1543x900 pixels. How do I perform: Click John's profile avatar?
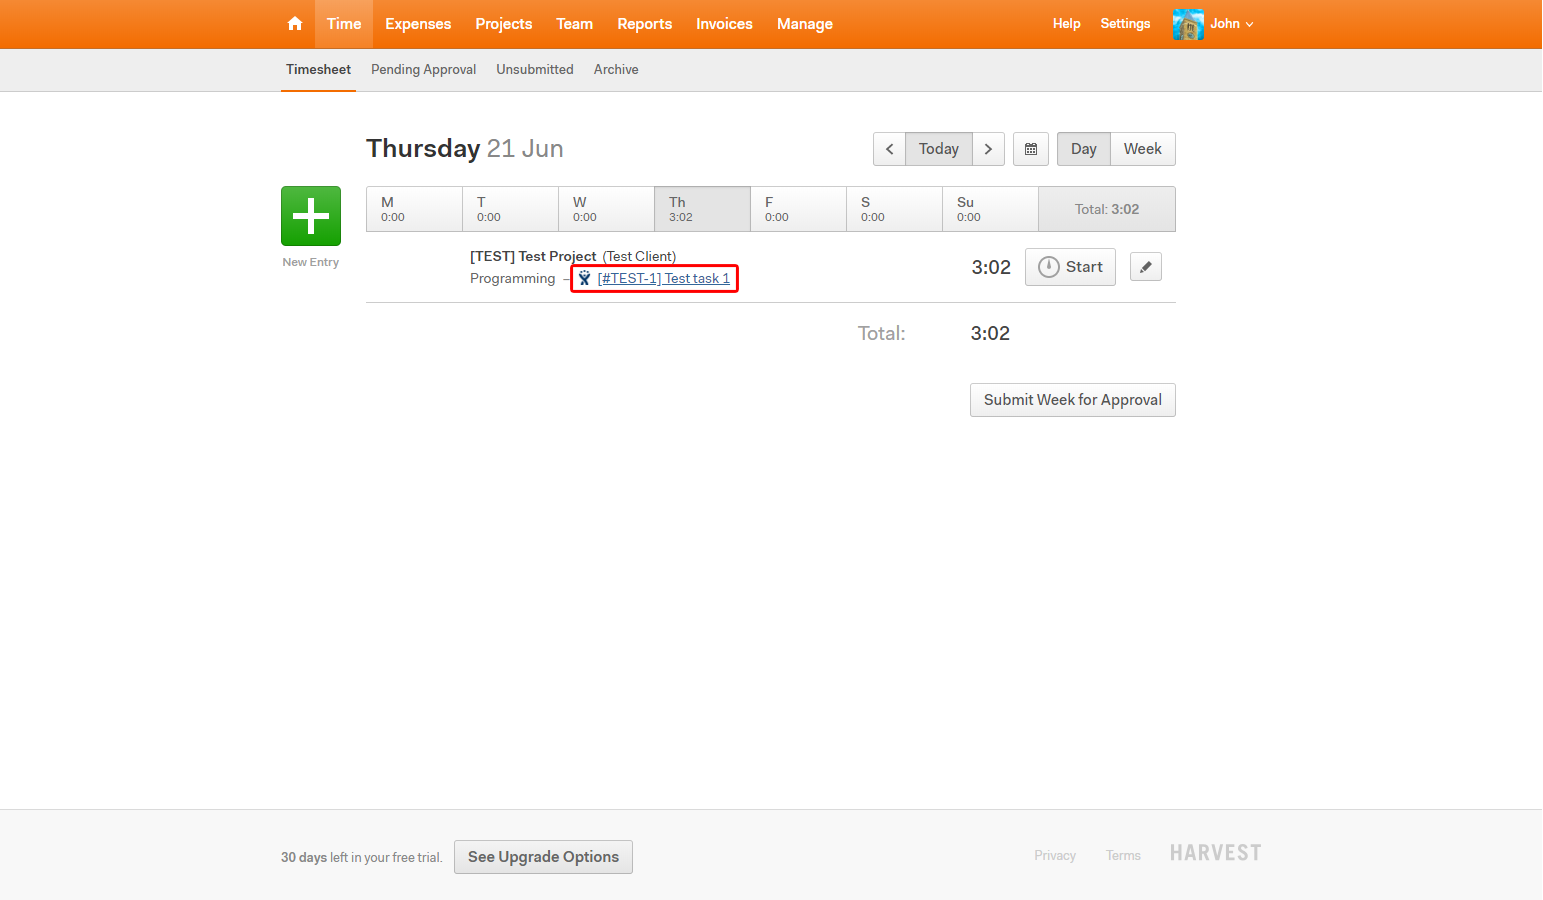click(x=1188, y=24)
